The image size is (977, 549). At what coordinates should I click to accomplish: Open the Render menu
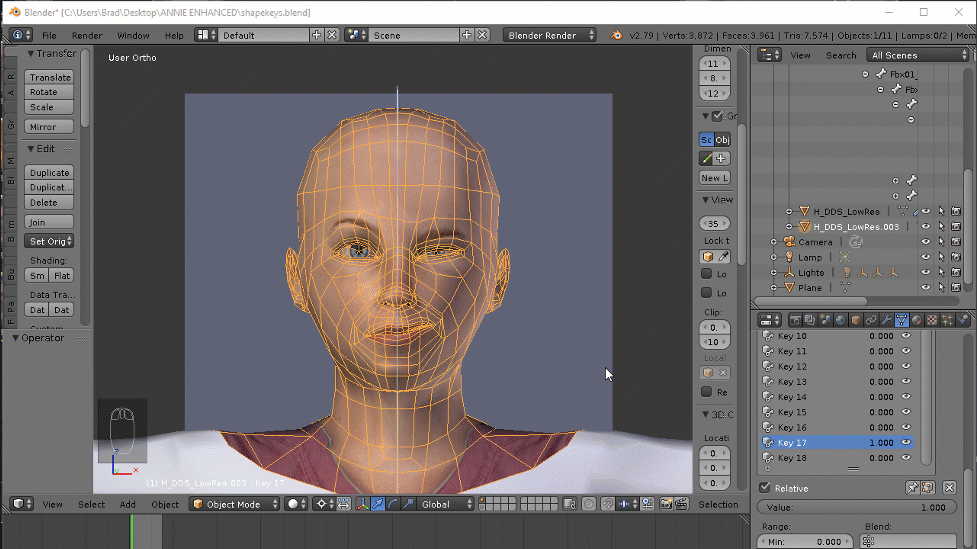(x=87, y=35)
